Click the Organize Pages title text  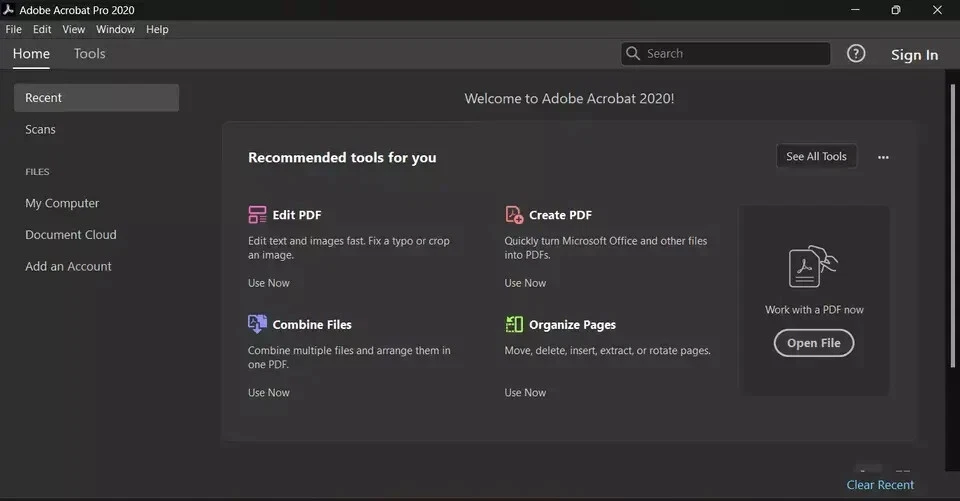pyautogui.click(x=572, y=325)
